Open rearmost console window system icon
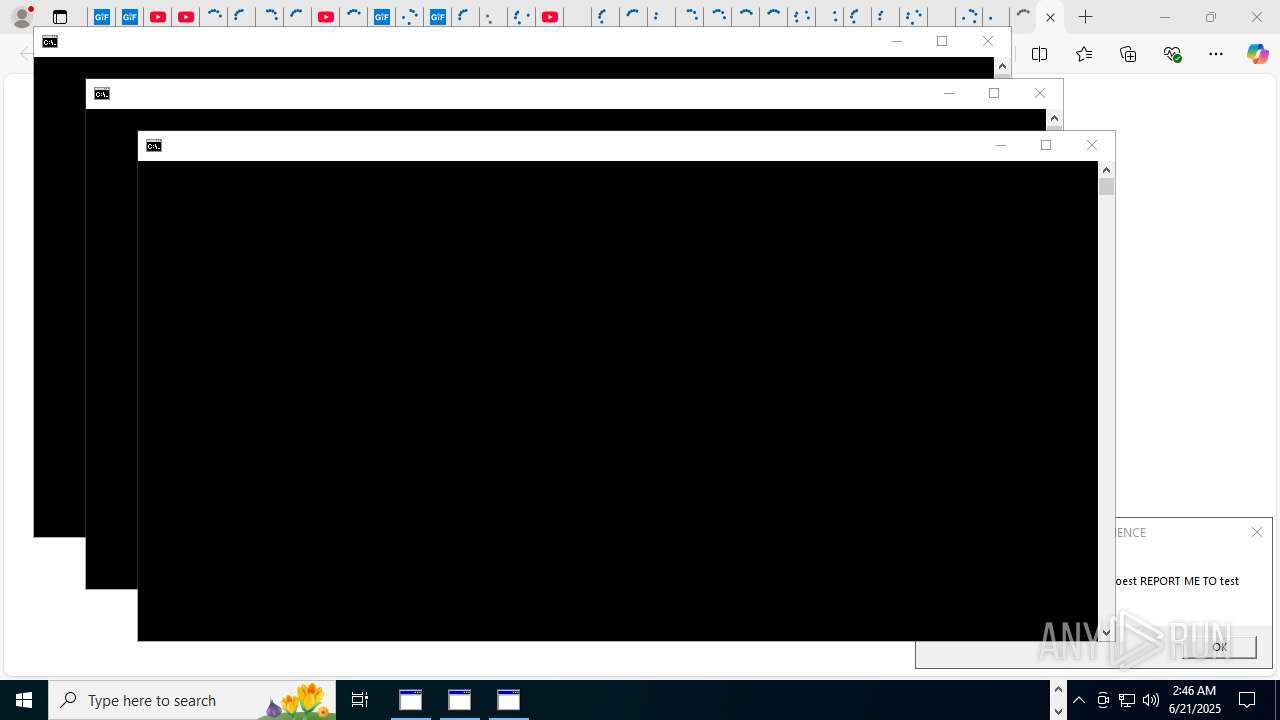Image resolution: width=1280 pixels, height=720 pixels. (50, 42)
